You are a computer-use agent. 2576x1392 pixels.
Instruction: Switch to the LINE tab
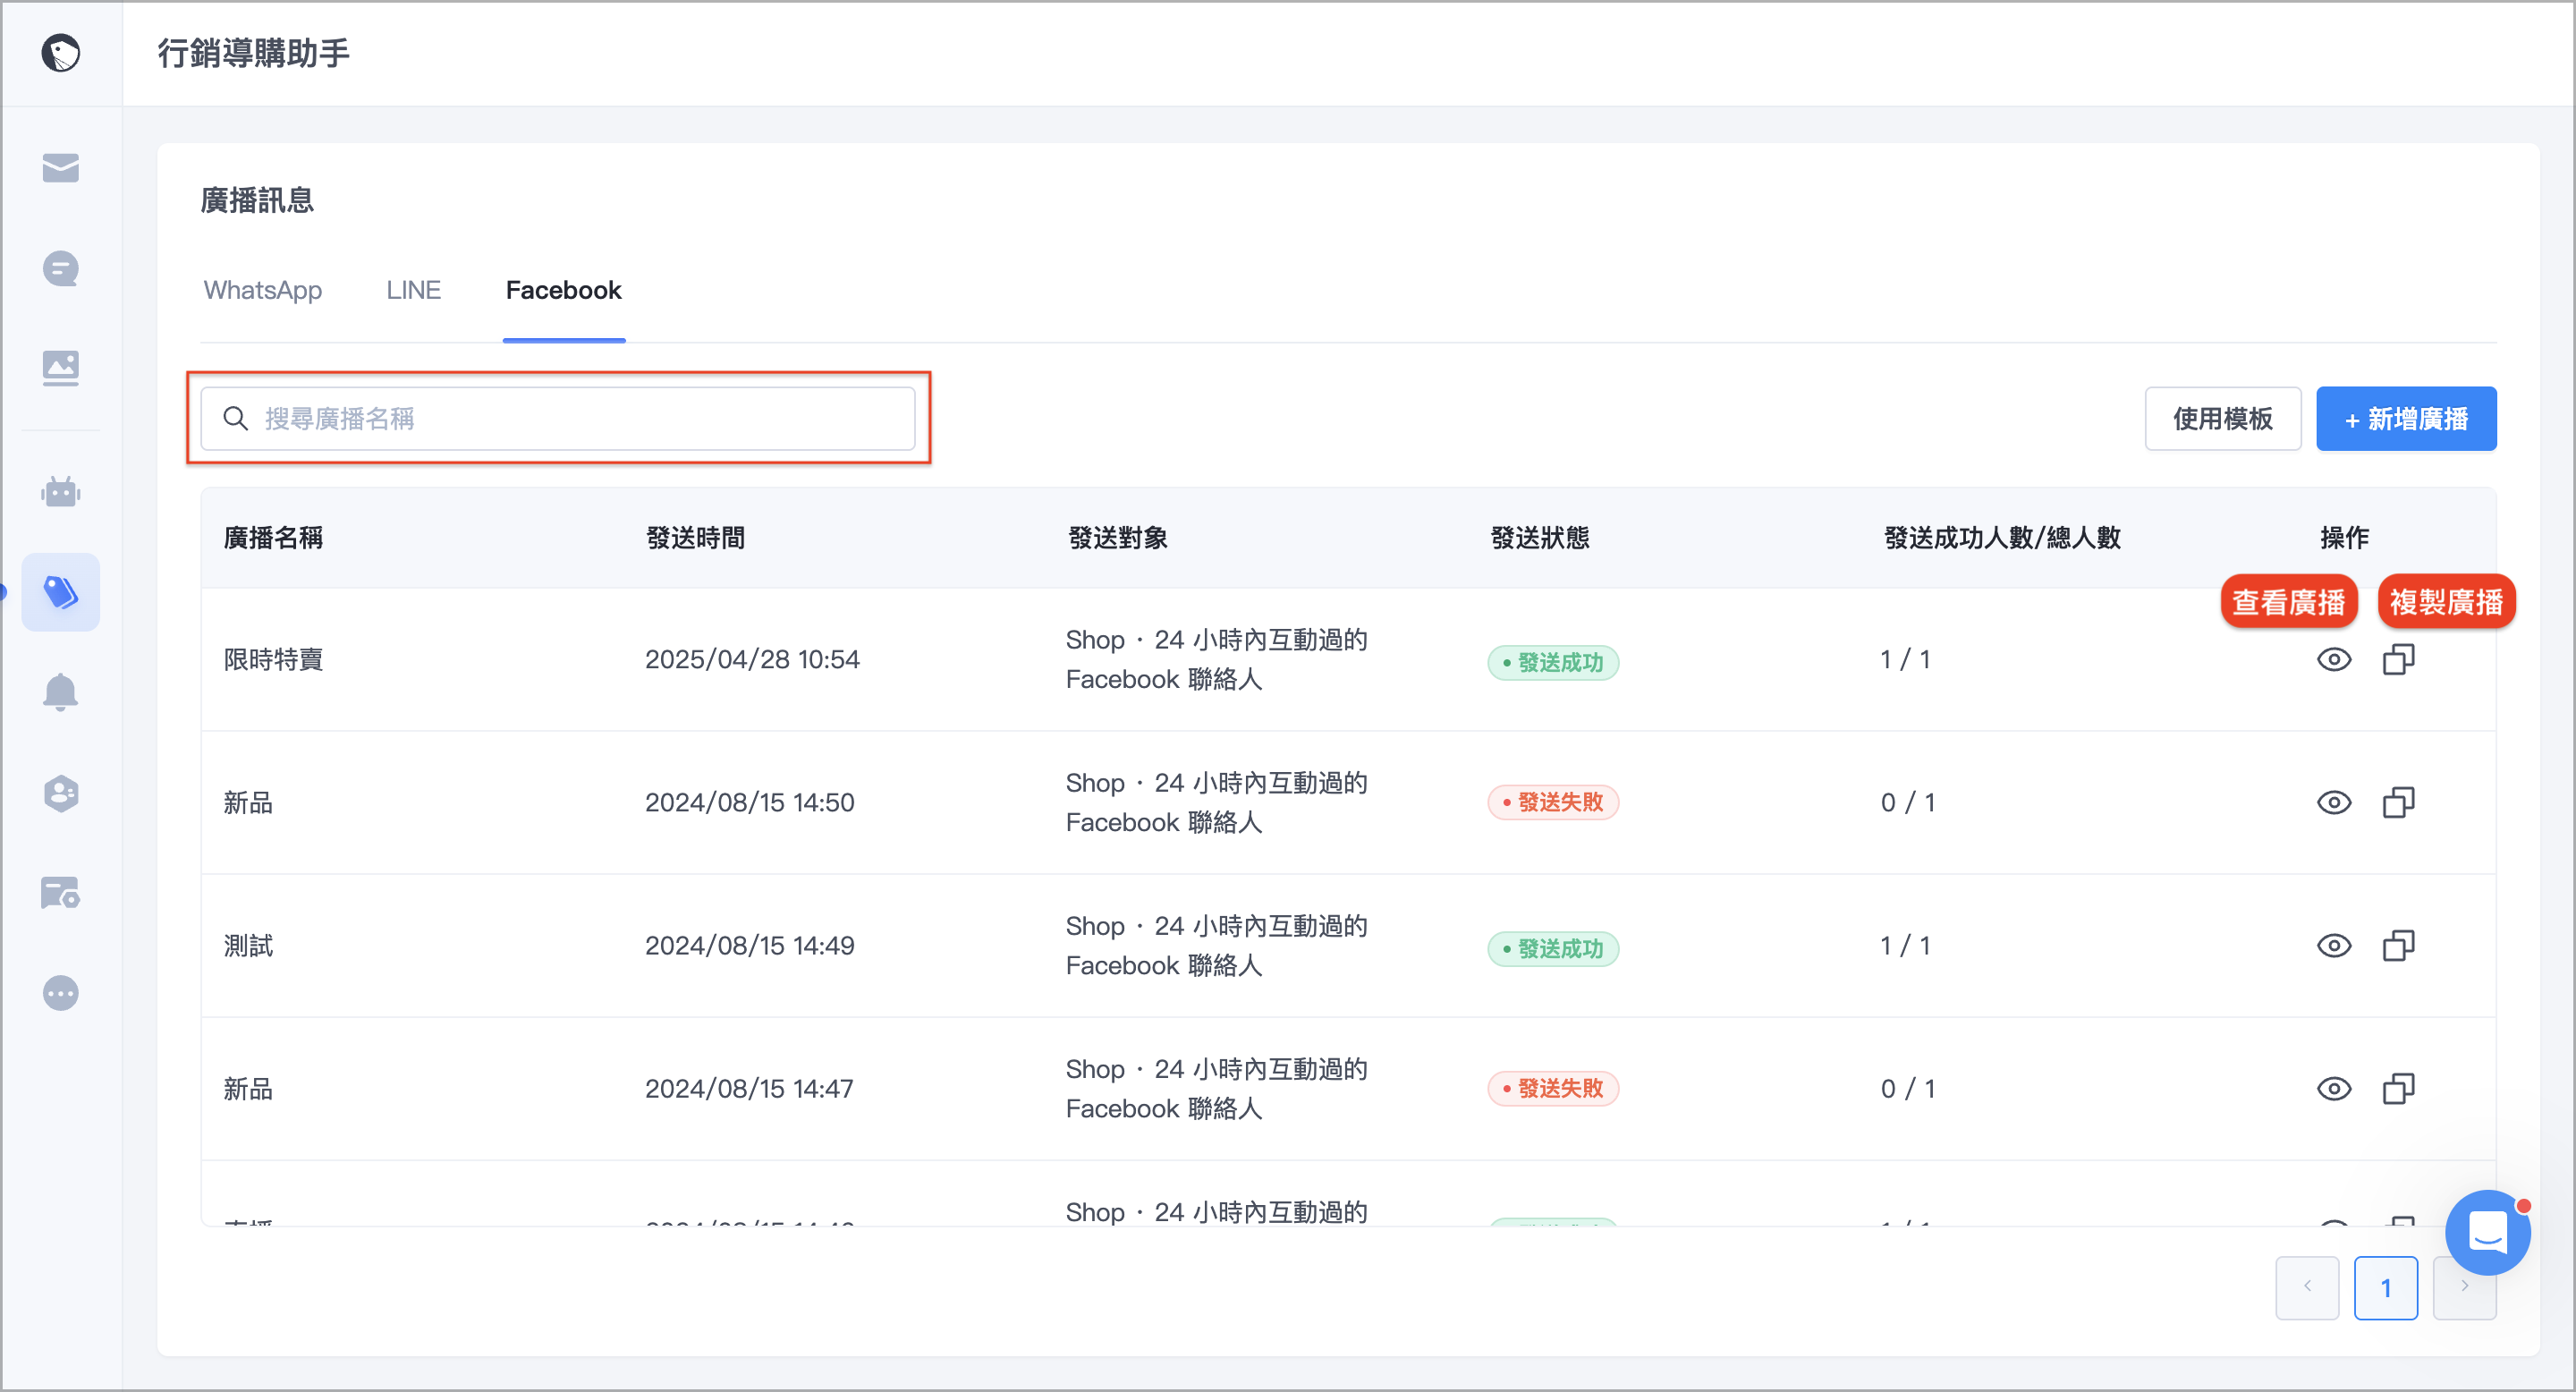413,290
